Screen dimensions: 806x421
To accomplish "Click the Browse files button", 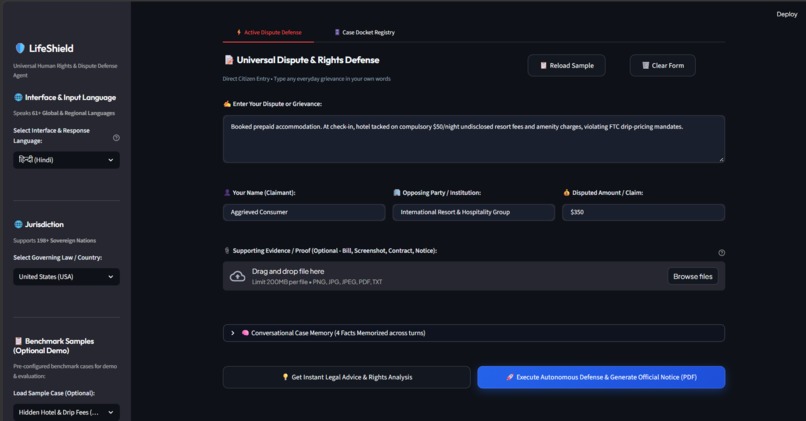I will coord(692,277).
